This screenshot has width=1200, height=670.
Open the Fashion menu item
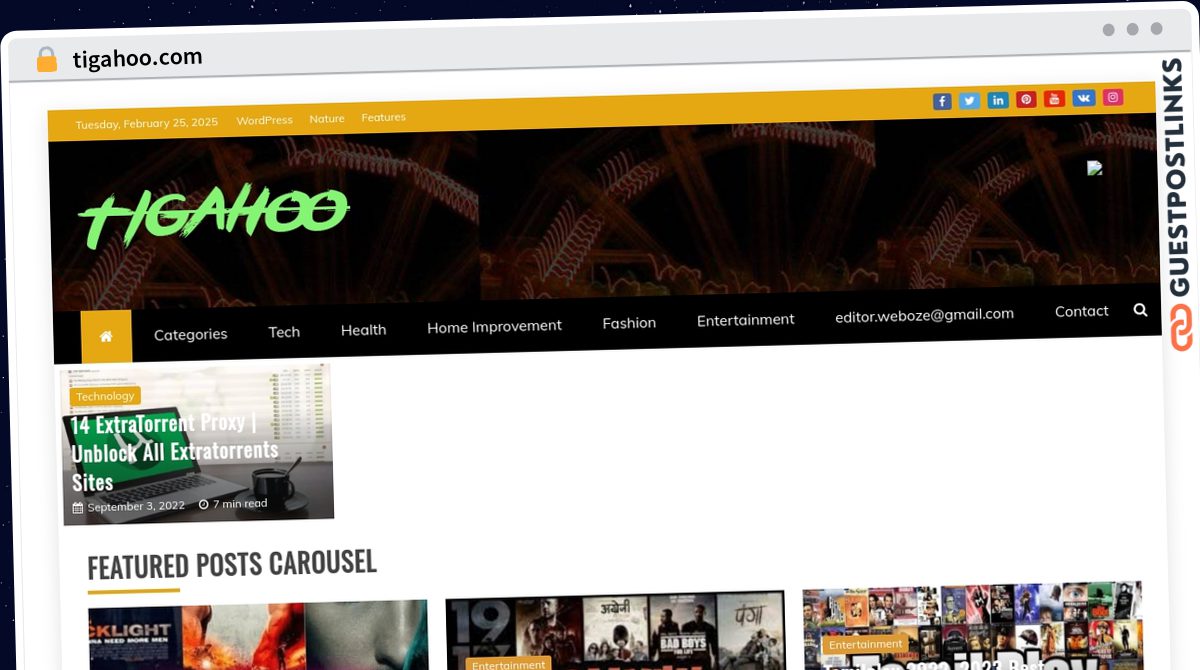629,323
